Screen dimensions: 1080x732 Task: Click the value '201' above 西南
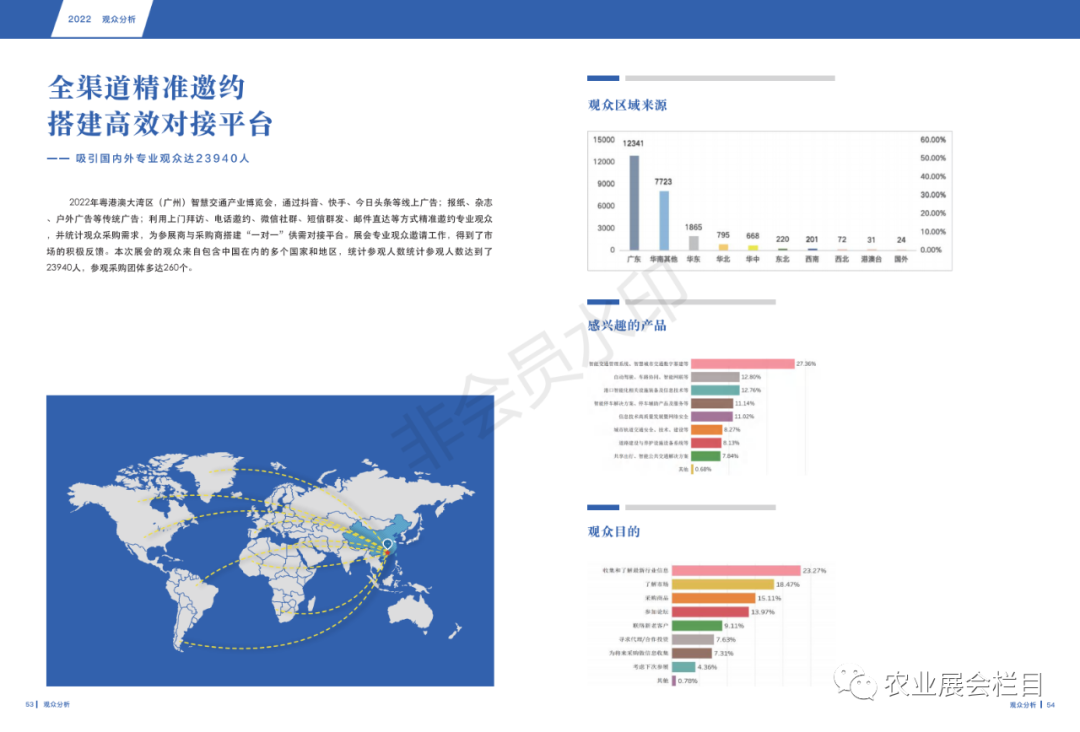pyautogui.click(x=812, y=239)
